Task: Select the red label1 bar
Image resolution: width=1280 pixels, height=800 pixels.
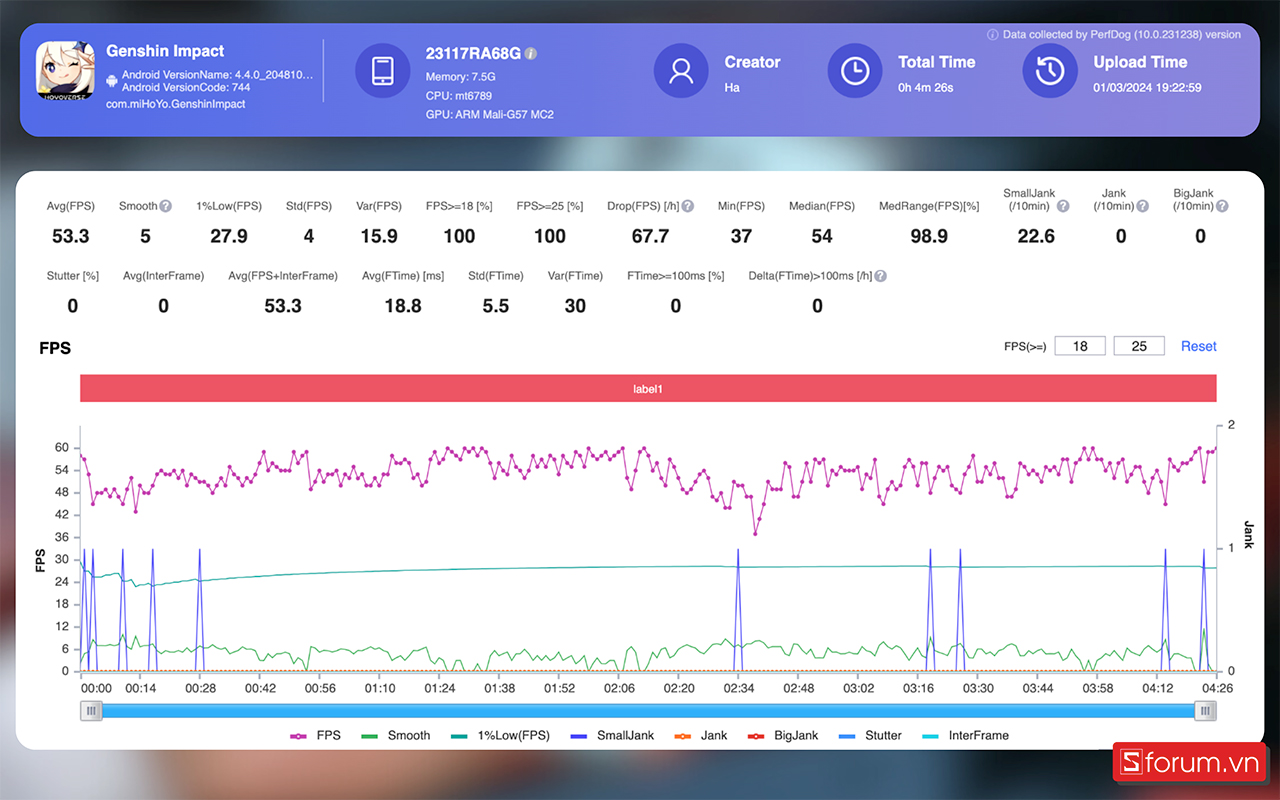Action: point(648,389)
